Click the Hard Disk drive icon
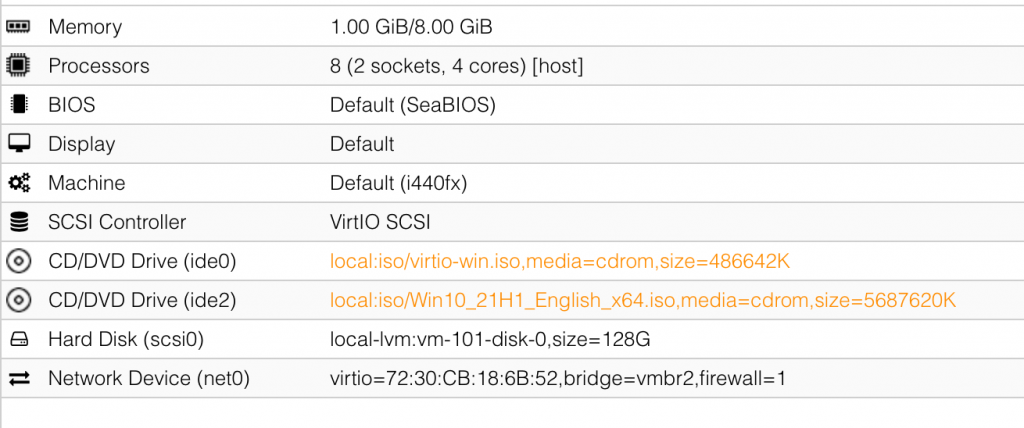Screen dimensions: 1024x428 [x=18, y=340]
